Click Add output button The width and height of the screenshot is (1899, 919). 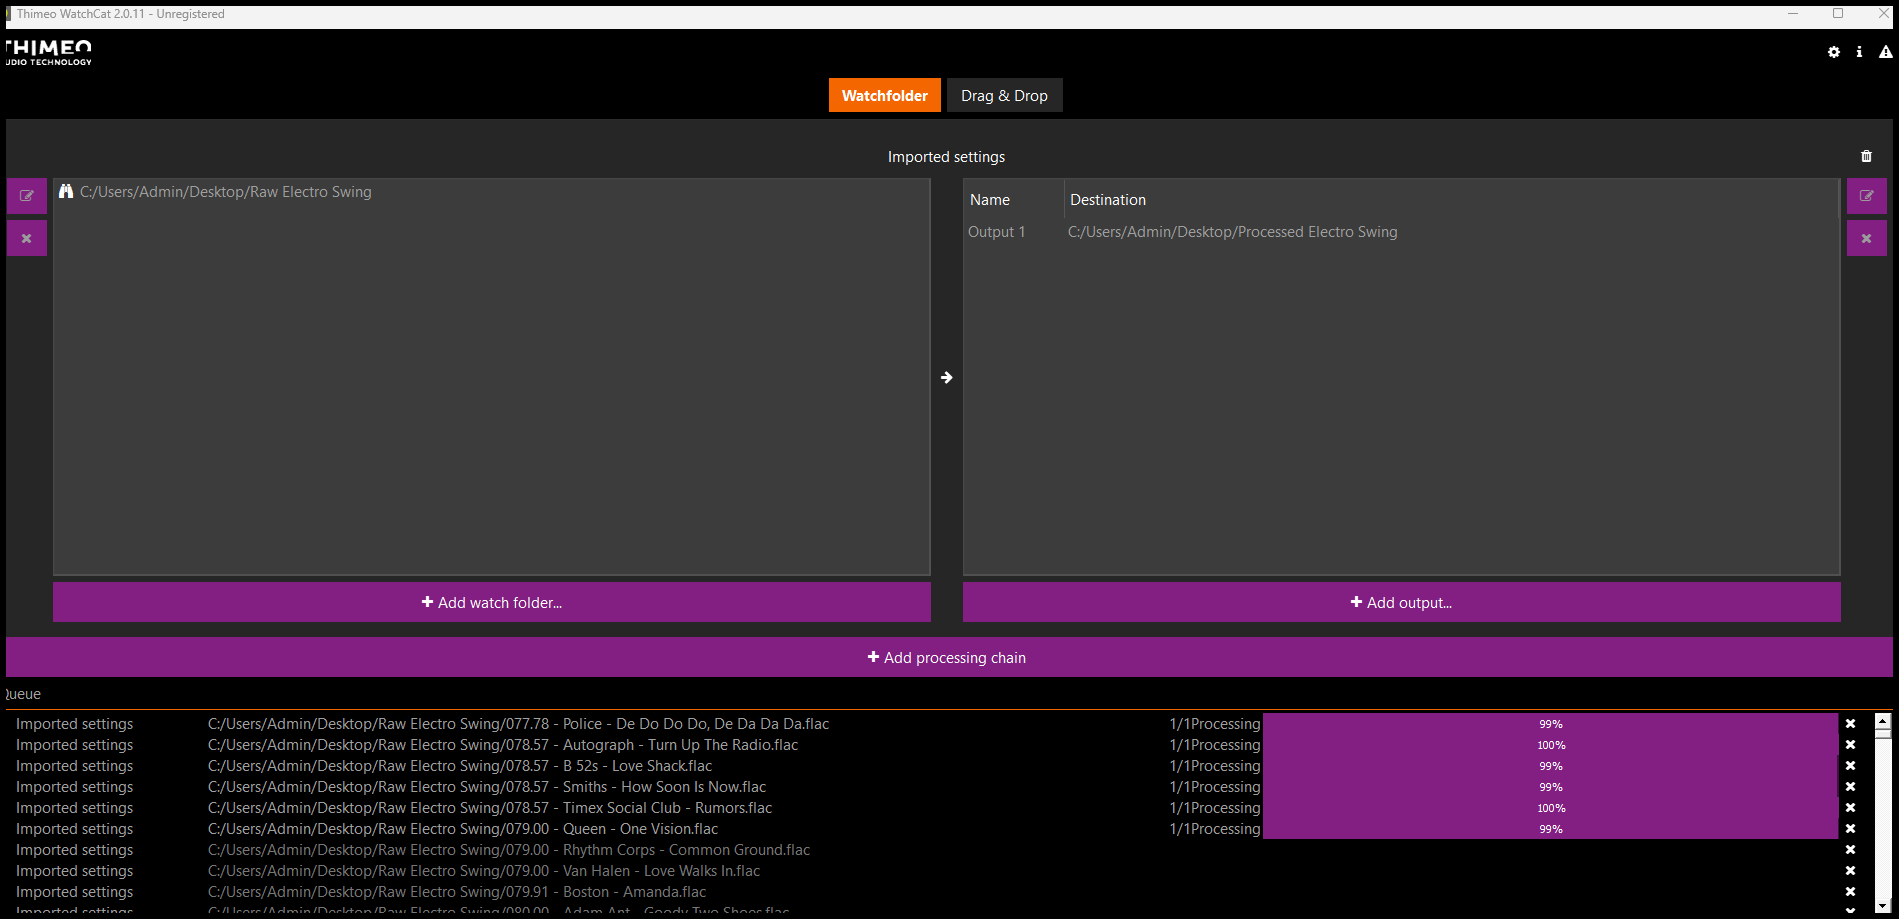click(1401, 602)
